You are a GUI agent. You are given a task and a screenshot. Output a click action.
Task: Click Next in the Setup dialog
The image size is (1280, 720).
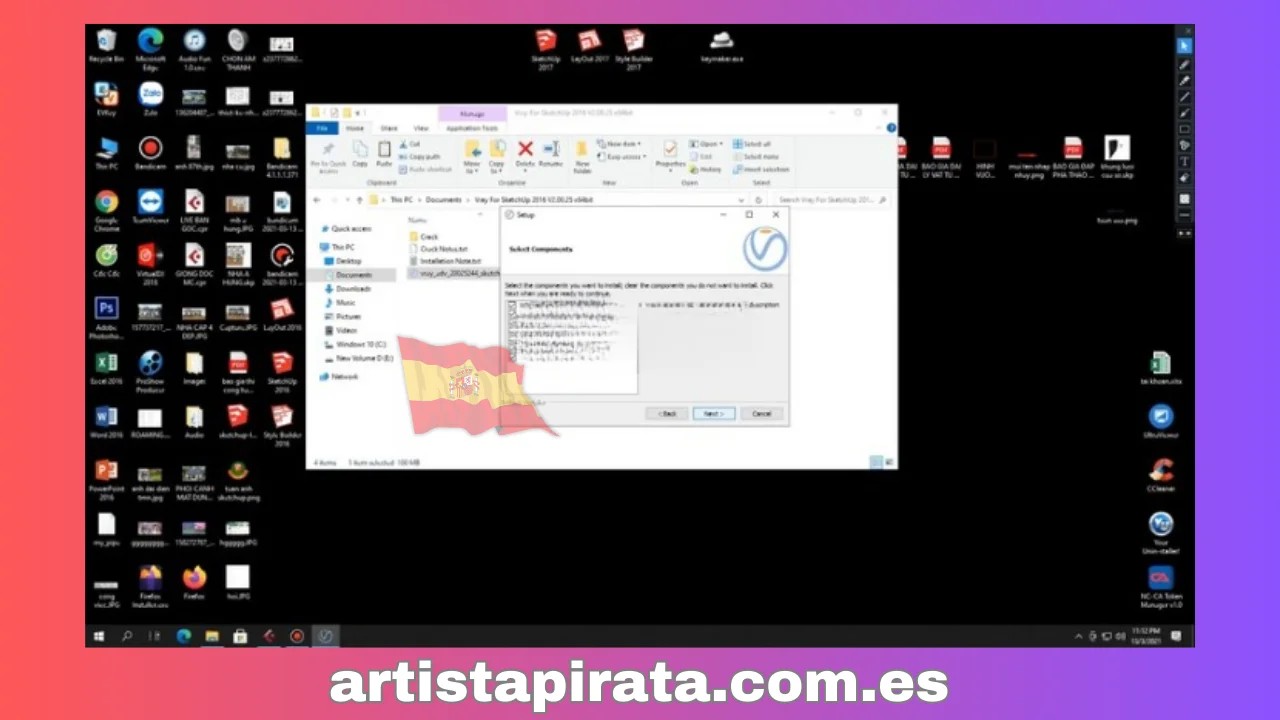(713, 413)
